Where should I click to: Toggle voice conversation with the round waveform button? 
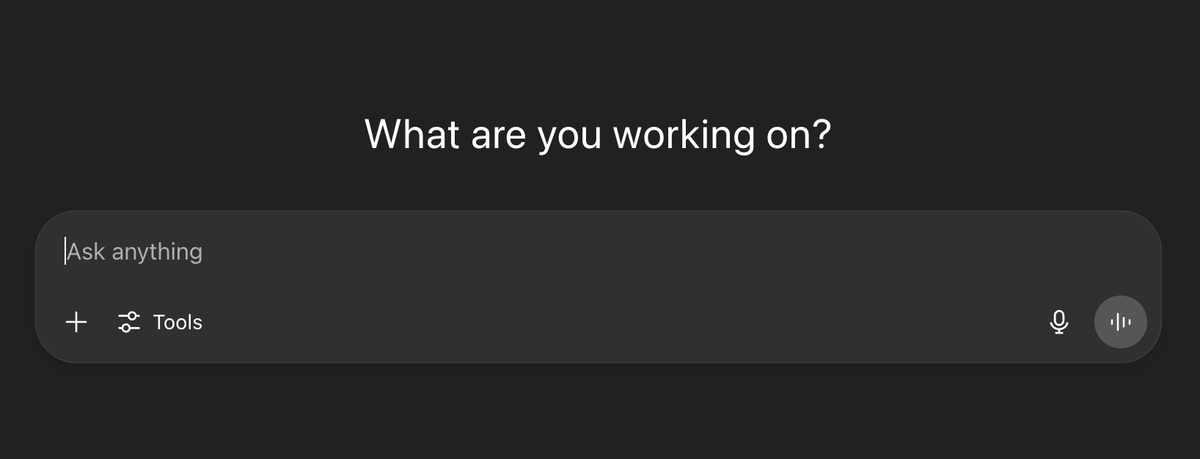(x=1120, y=322)
